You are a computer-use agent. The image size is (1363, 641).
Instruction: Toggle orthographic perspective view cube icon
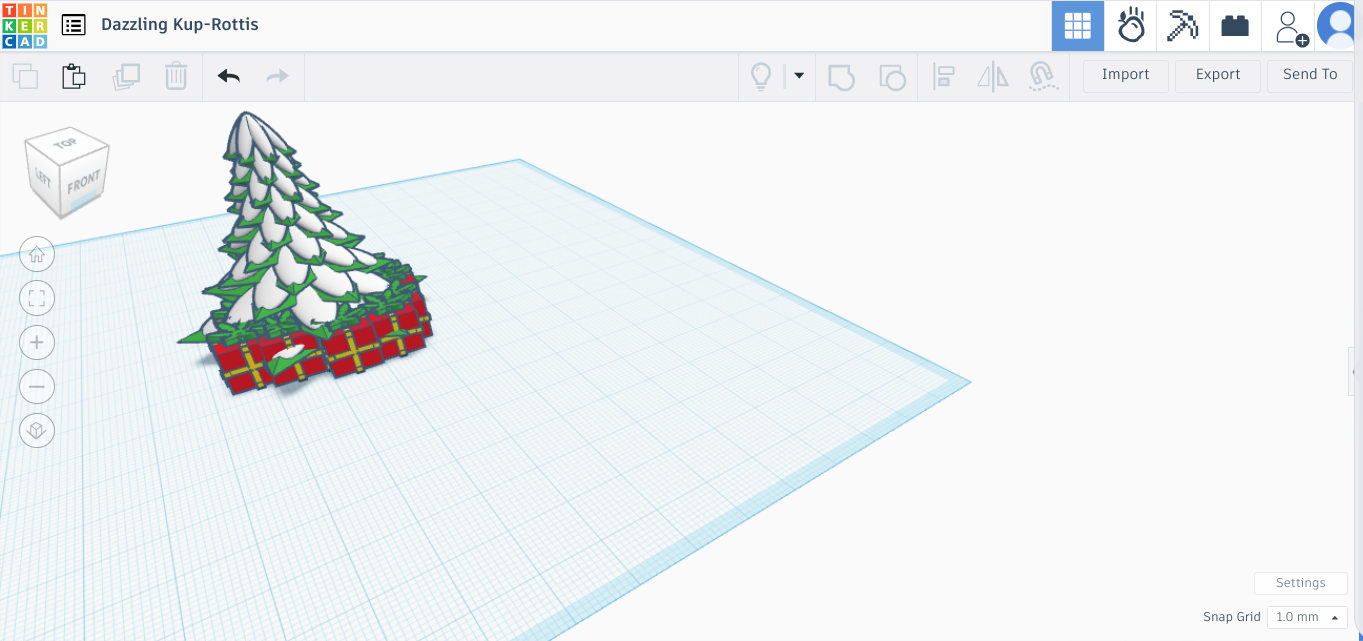[37, 430]
